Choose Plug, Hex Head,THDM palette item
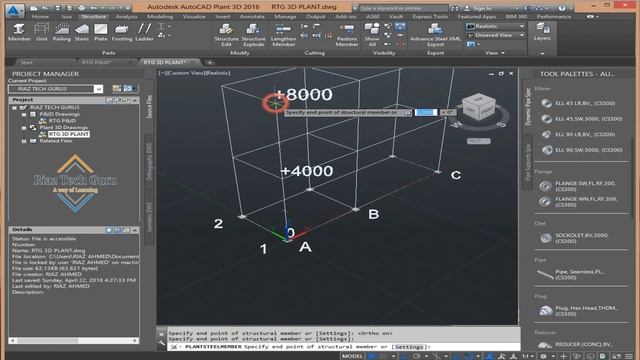The height and width of the screenshot is (360, 640). (x=578, y=311)
